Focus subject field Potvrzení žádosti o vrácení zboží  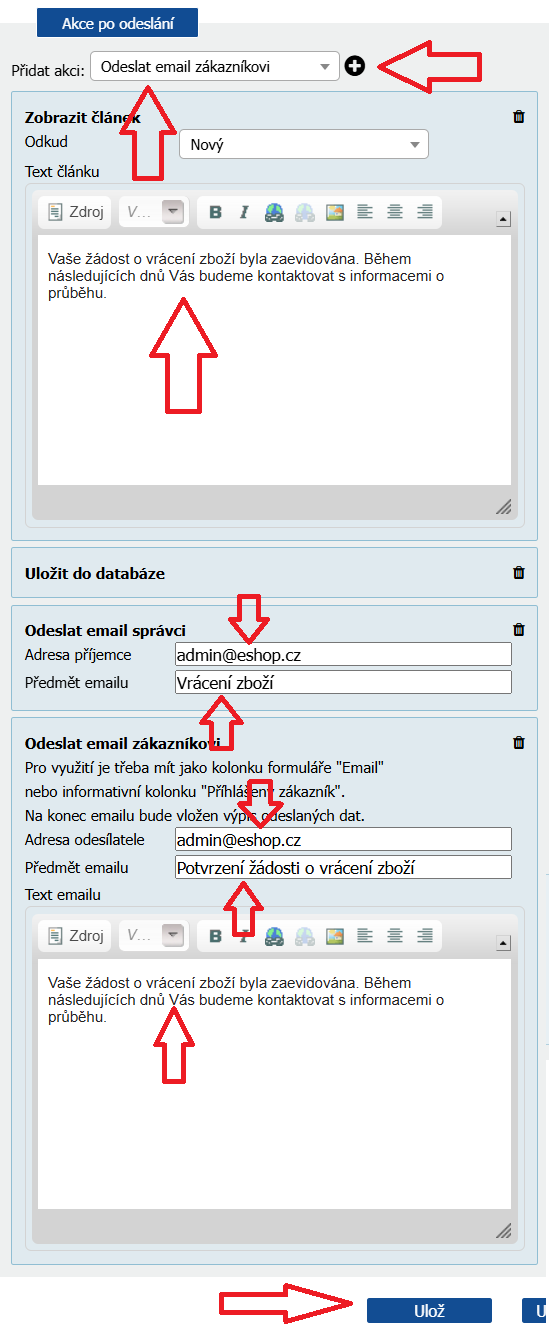click(x=343, y=867)
